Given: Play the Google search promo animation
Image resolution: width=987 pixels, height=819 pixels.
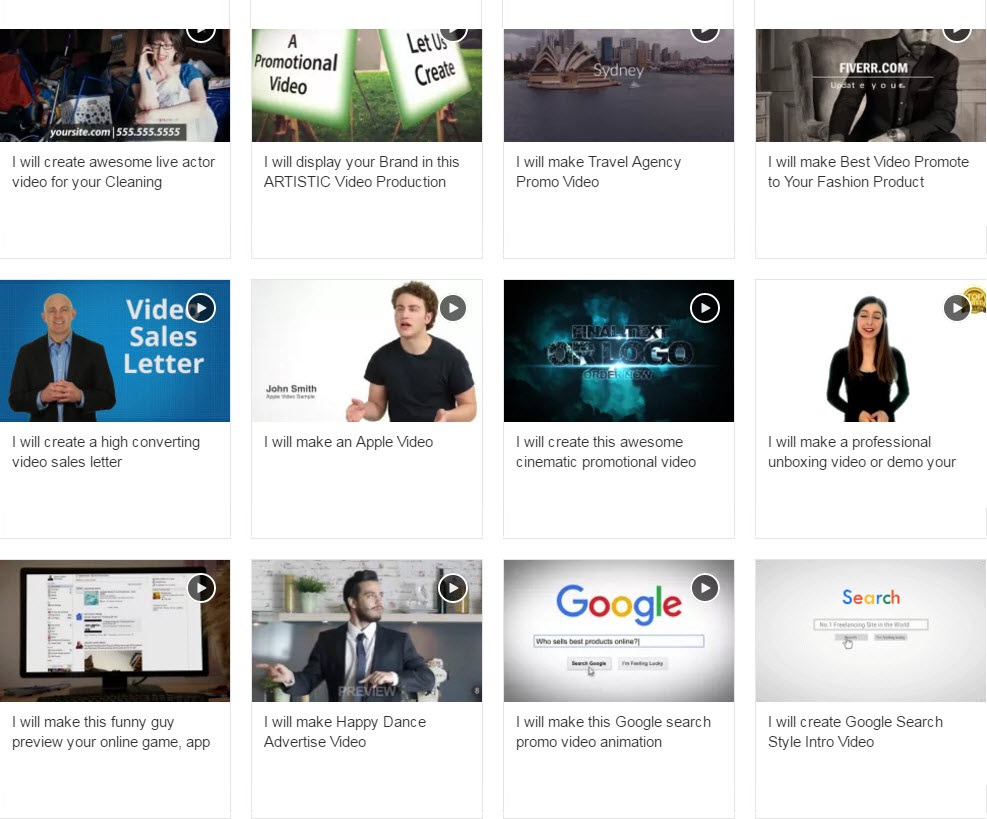Looking at the screenshot, I should [x=705, y=588].
